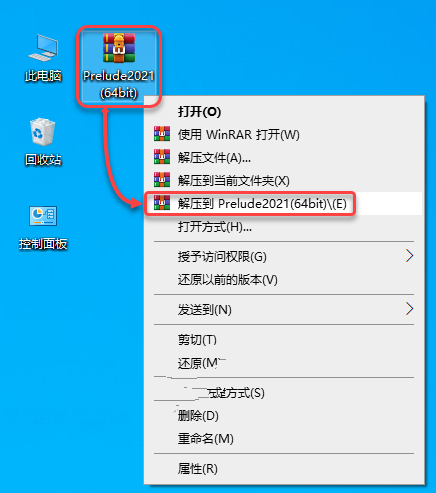Expand the 授予访问权限(G) submenu arrow
This screenshot has height=493, width=436.
(x=410, y=256)
